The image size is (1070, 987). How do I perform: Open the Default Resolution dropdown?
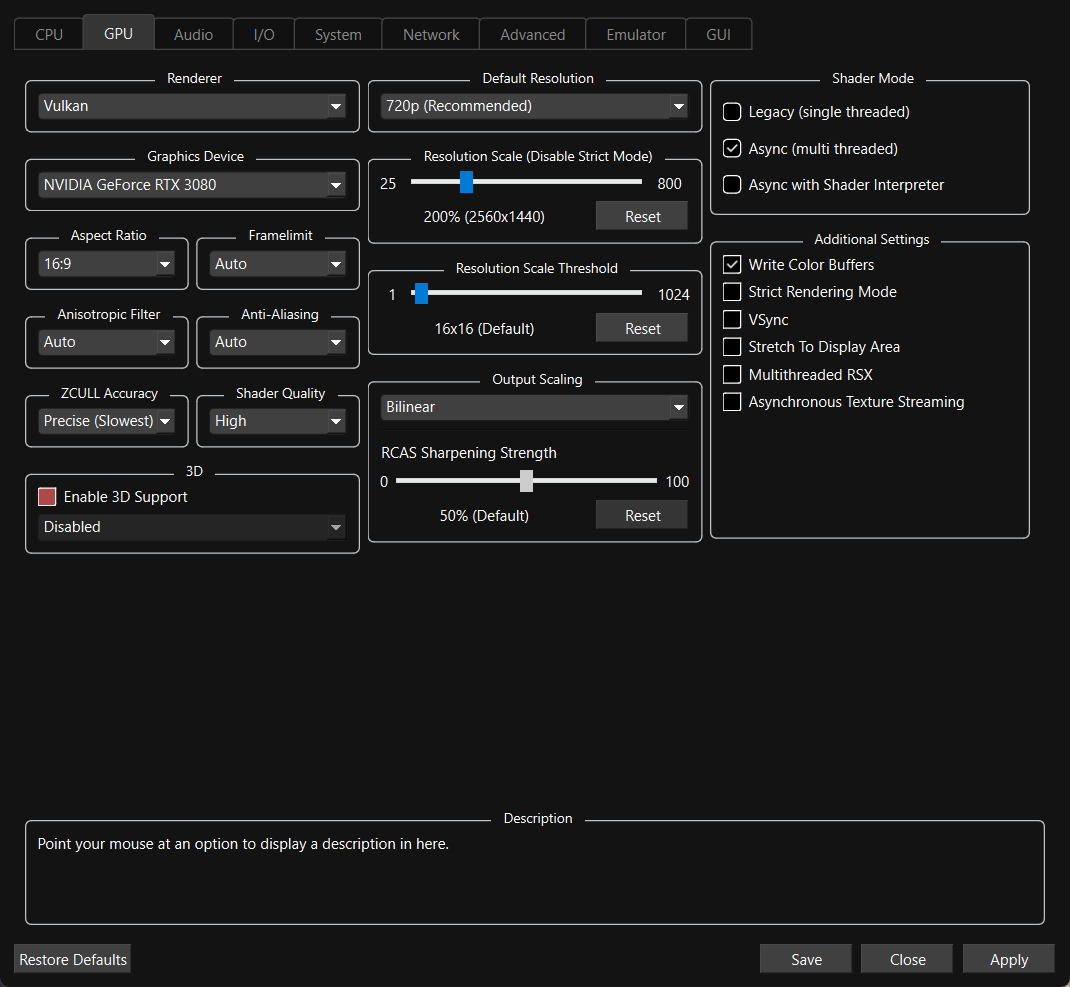click(x=534, y=106)
